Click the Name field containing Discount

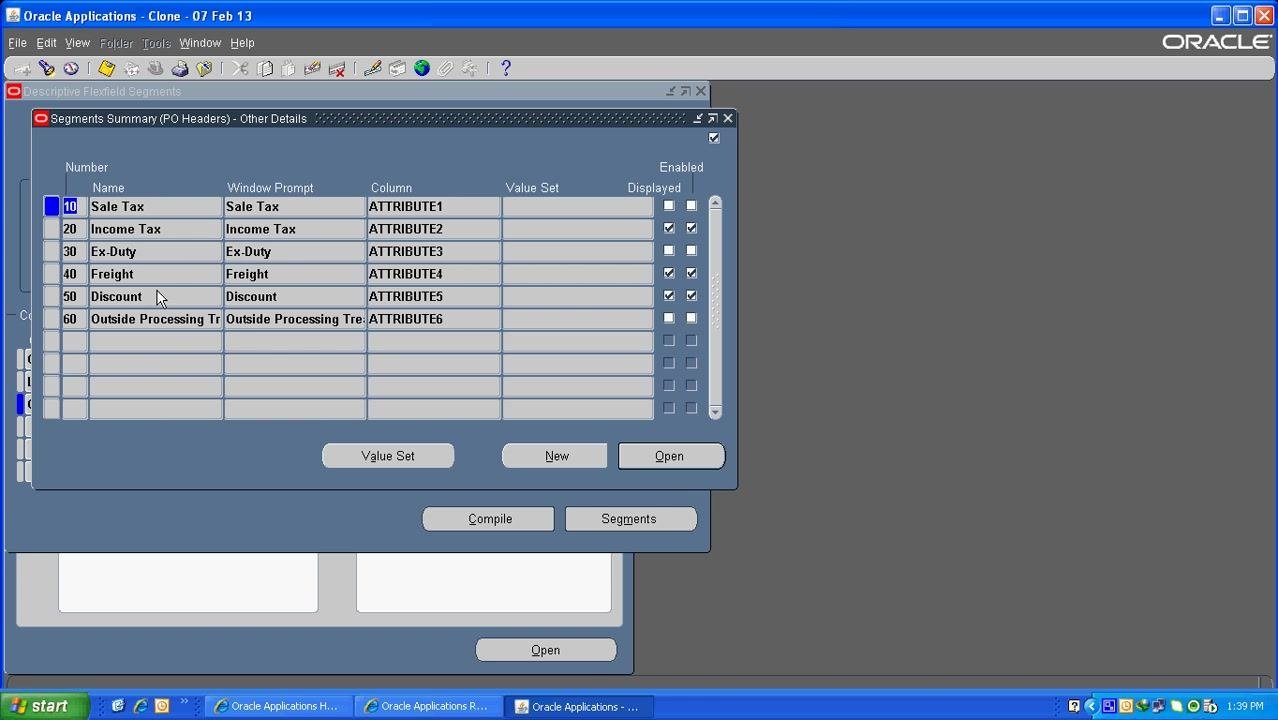156,296
